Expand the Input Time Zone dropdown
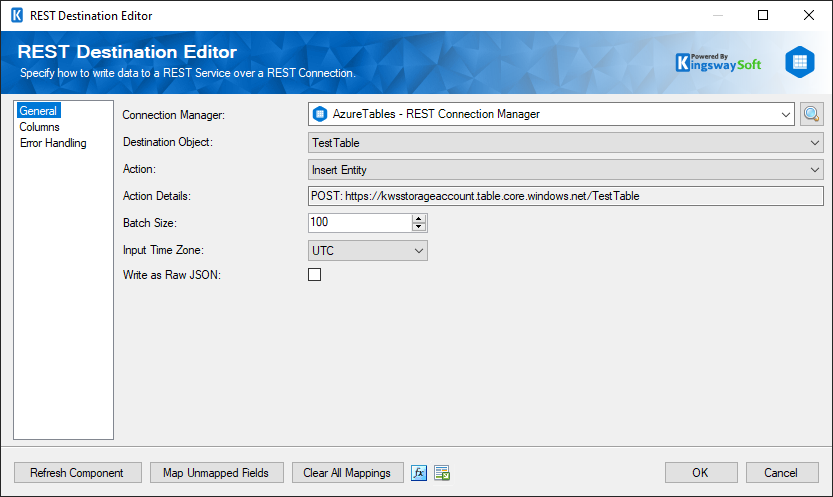833x497 pixels. coord(419,251)
